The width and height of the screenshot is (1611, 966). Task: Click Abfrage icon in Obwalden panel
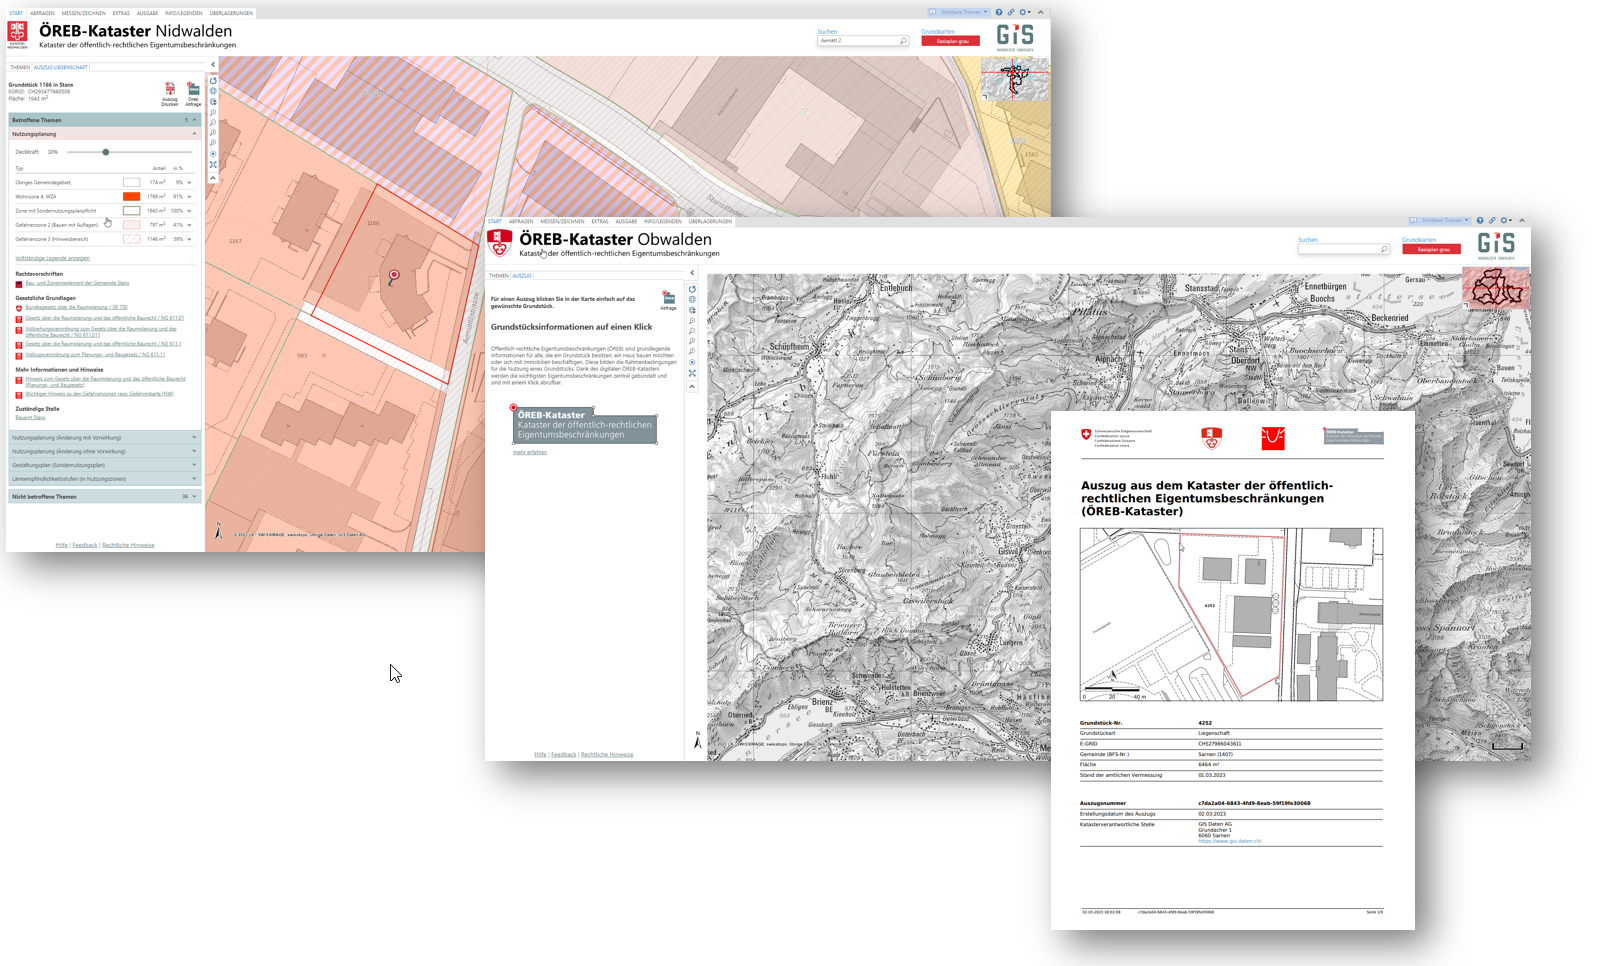click(668, 298)
